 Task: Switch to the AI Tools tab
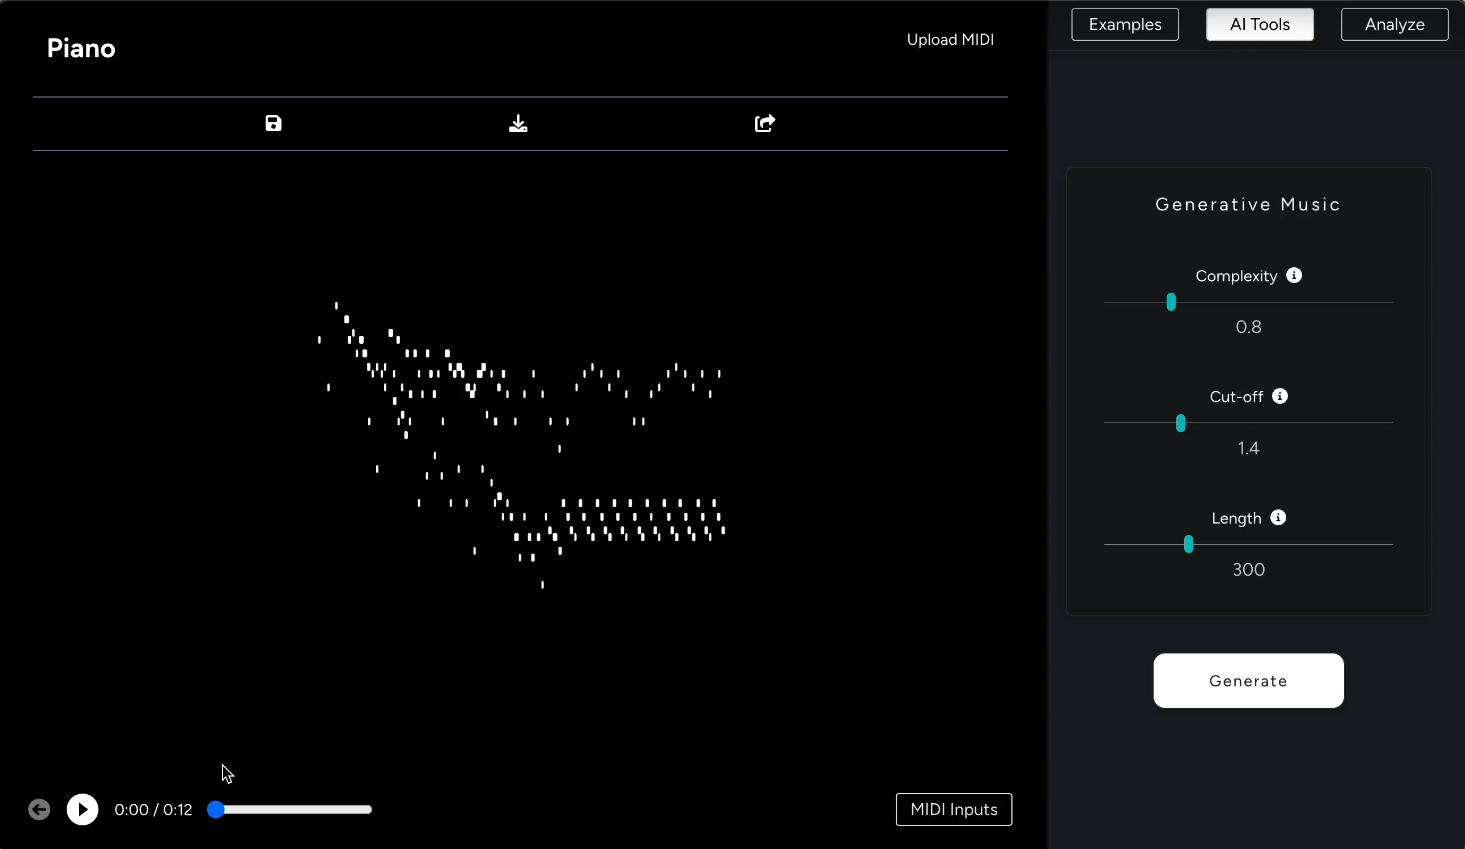1260,24
